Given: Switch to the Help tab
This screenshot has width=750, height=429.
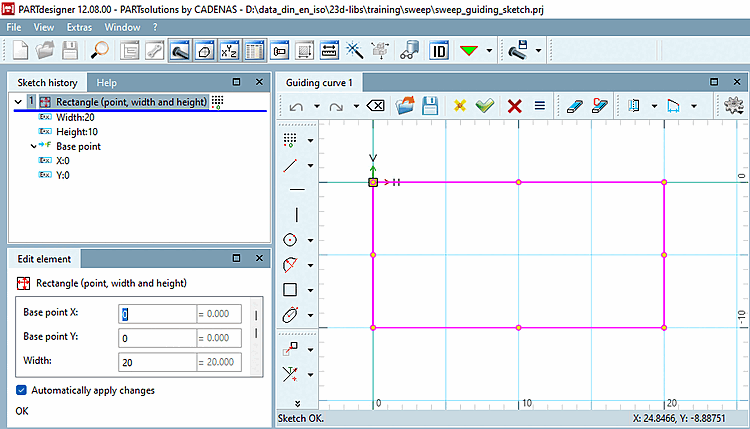Looking at the screenshot, I should click(107, 83).
